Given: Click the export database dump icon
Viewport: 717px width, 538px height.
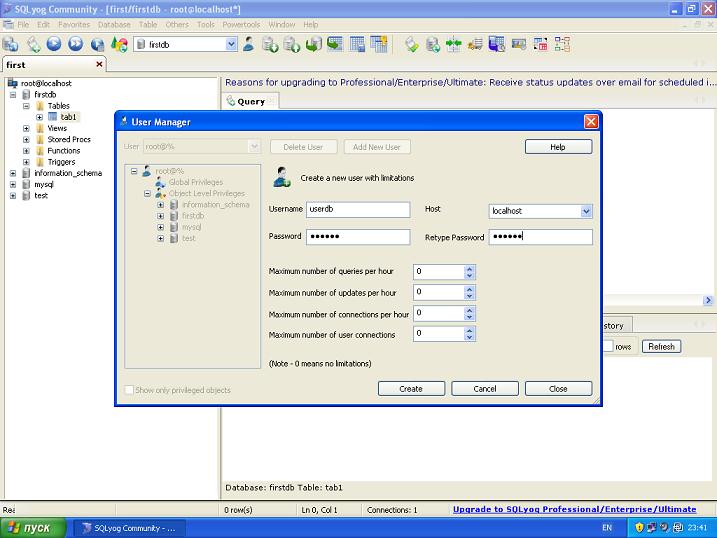Looking at the screenshot, I should point(291,44).
